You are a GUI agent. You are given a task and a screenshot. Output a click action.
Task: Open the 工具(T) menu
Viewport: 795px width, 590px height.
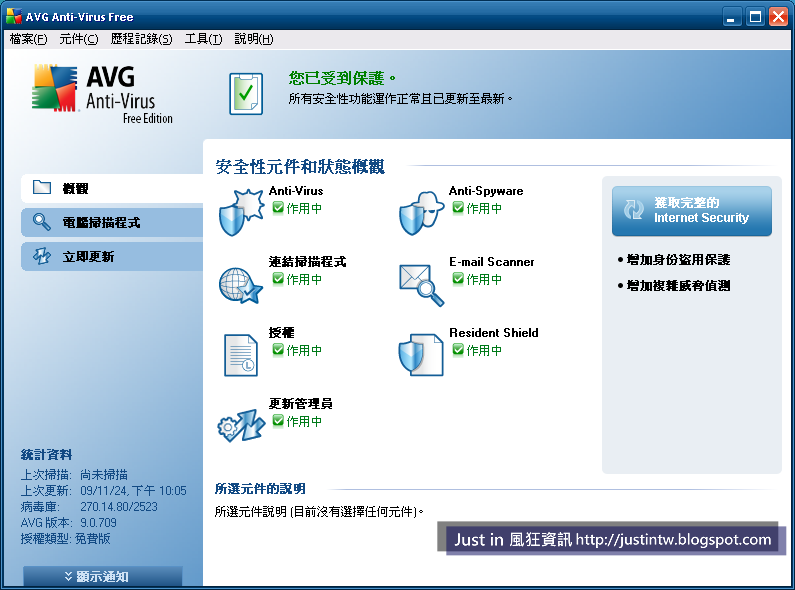click(203, 39)
